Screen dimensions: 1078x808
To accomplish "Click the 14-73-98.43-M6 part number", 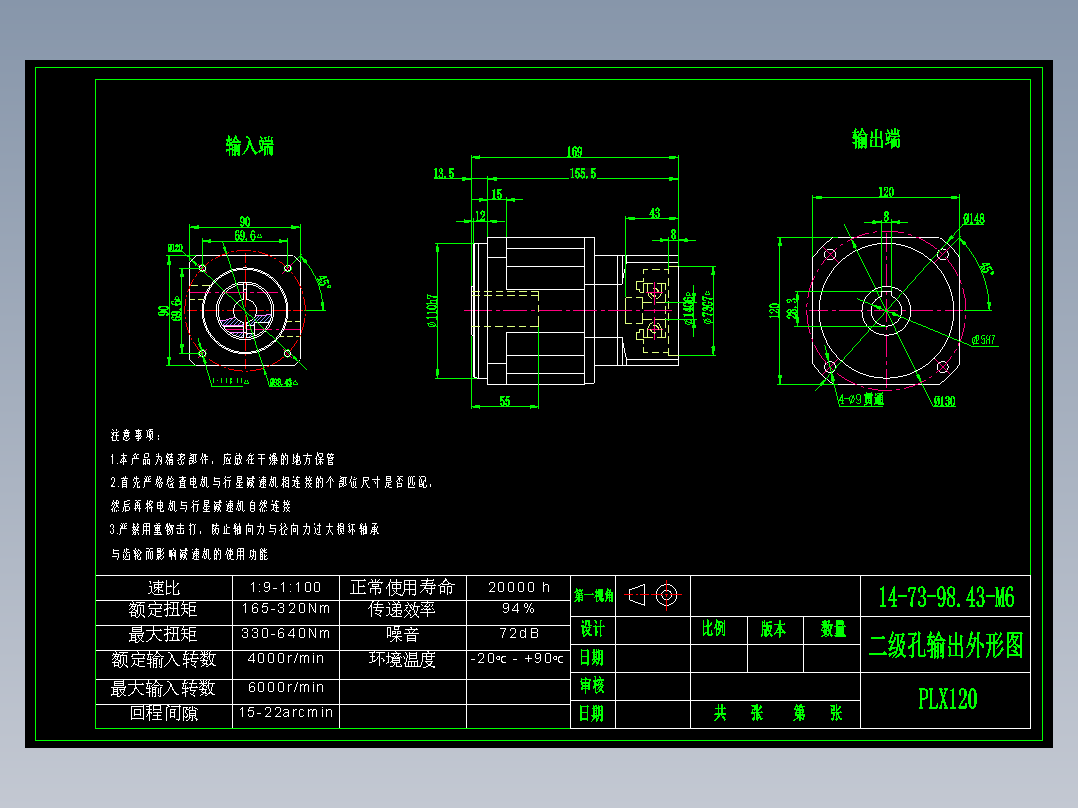I will pyautogui.click(x=944, y=596).
